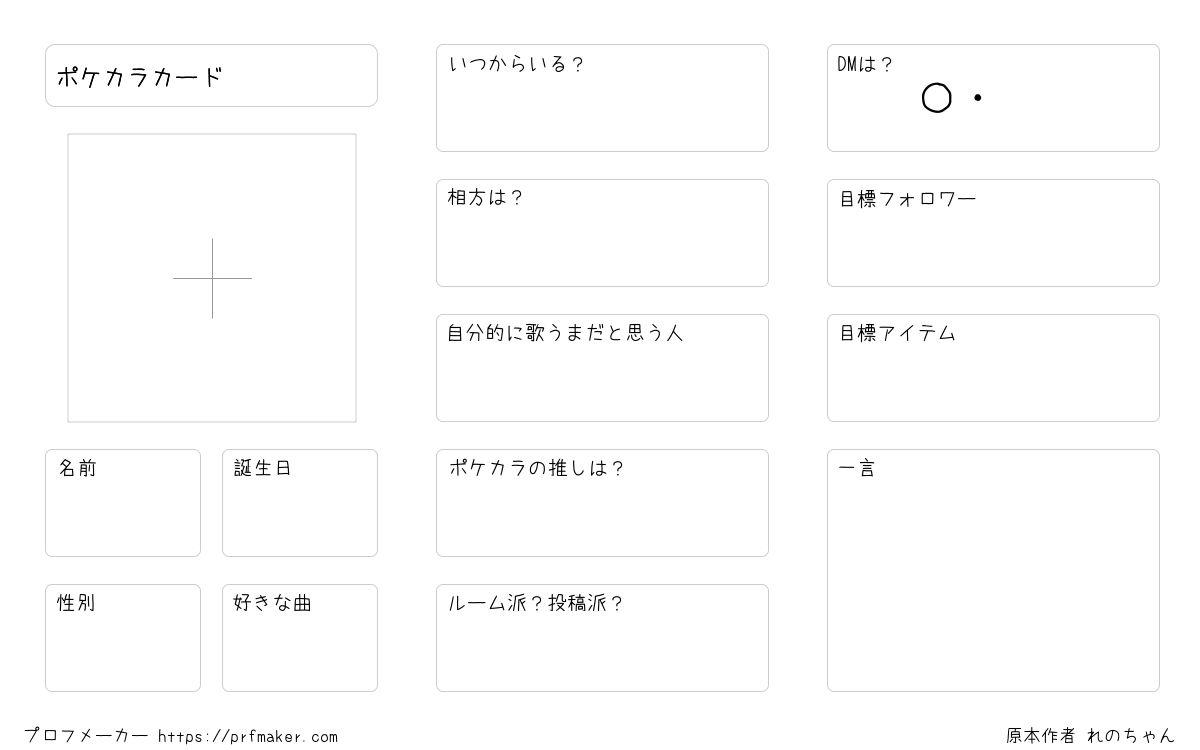Click the large 一言 comment box

993,570
